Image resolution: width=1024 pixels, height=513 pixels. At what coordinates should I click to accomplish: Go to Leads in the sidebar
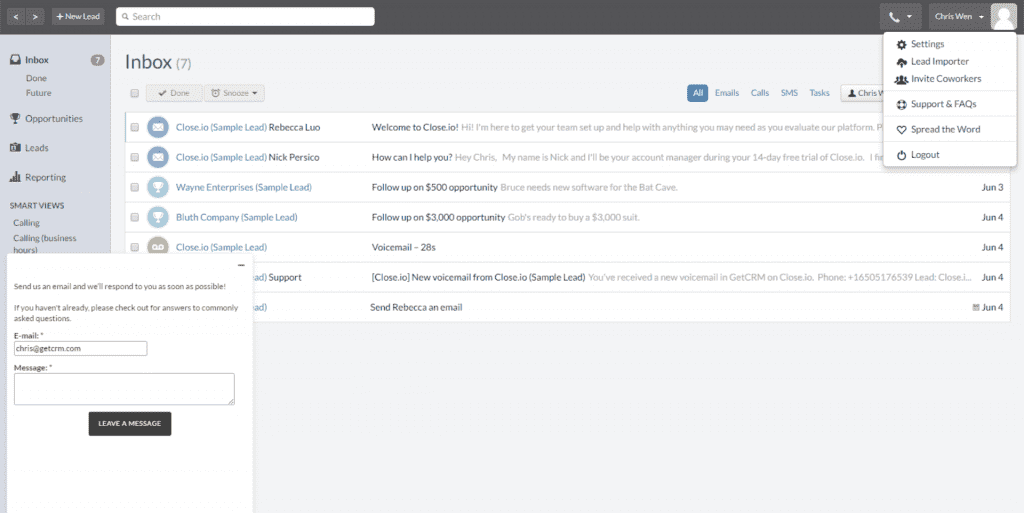[x=37, y=148]
